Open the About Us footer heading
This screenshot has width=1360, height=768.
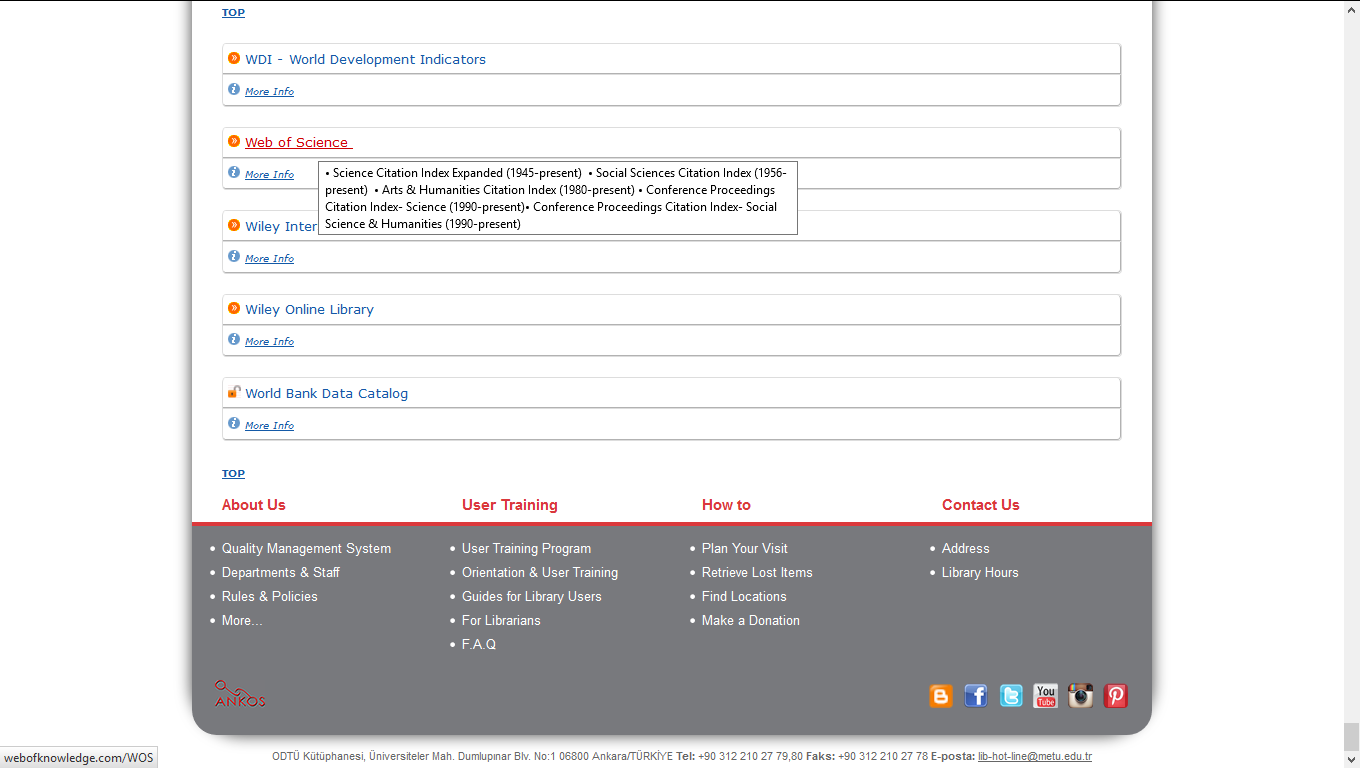254,505
